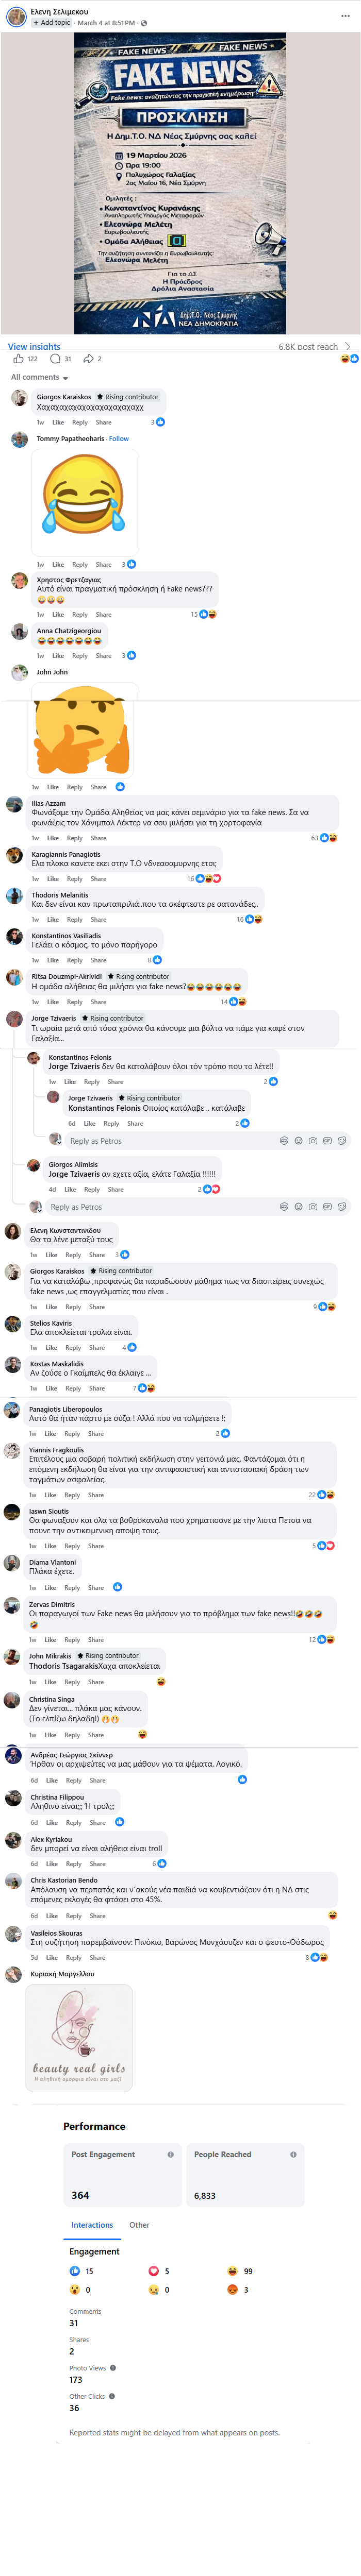Image resolution: width=361 pixels, height=2576 pixels.
Task: Attach a photo via the camera icon in the upper reply box
Action: (313, 1140)
